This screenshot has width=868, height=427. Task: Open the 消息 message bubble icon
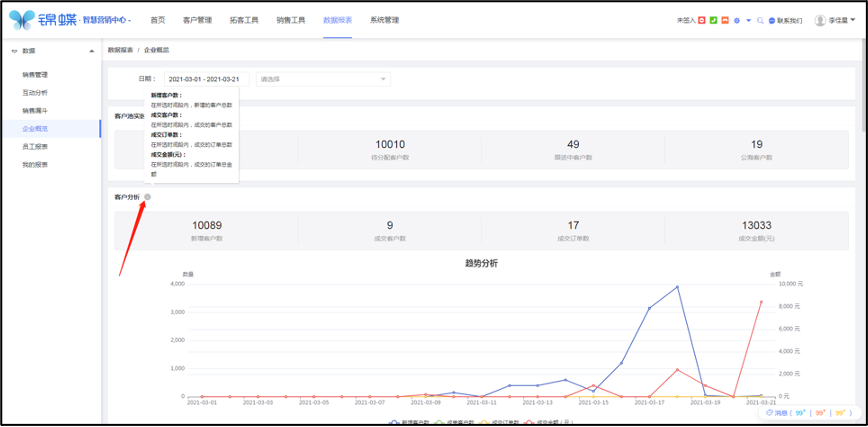pos(769,413)
